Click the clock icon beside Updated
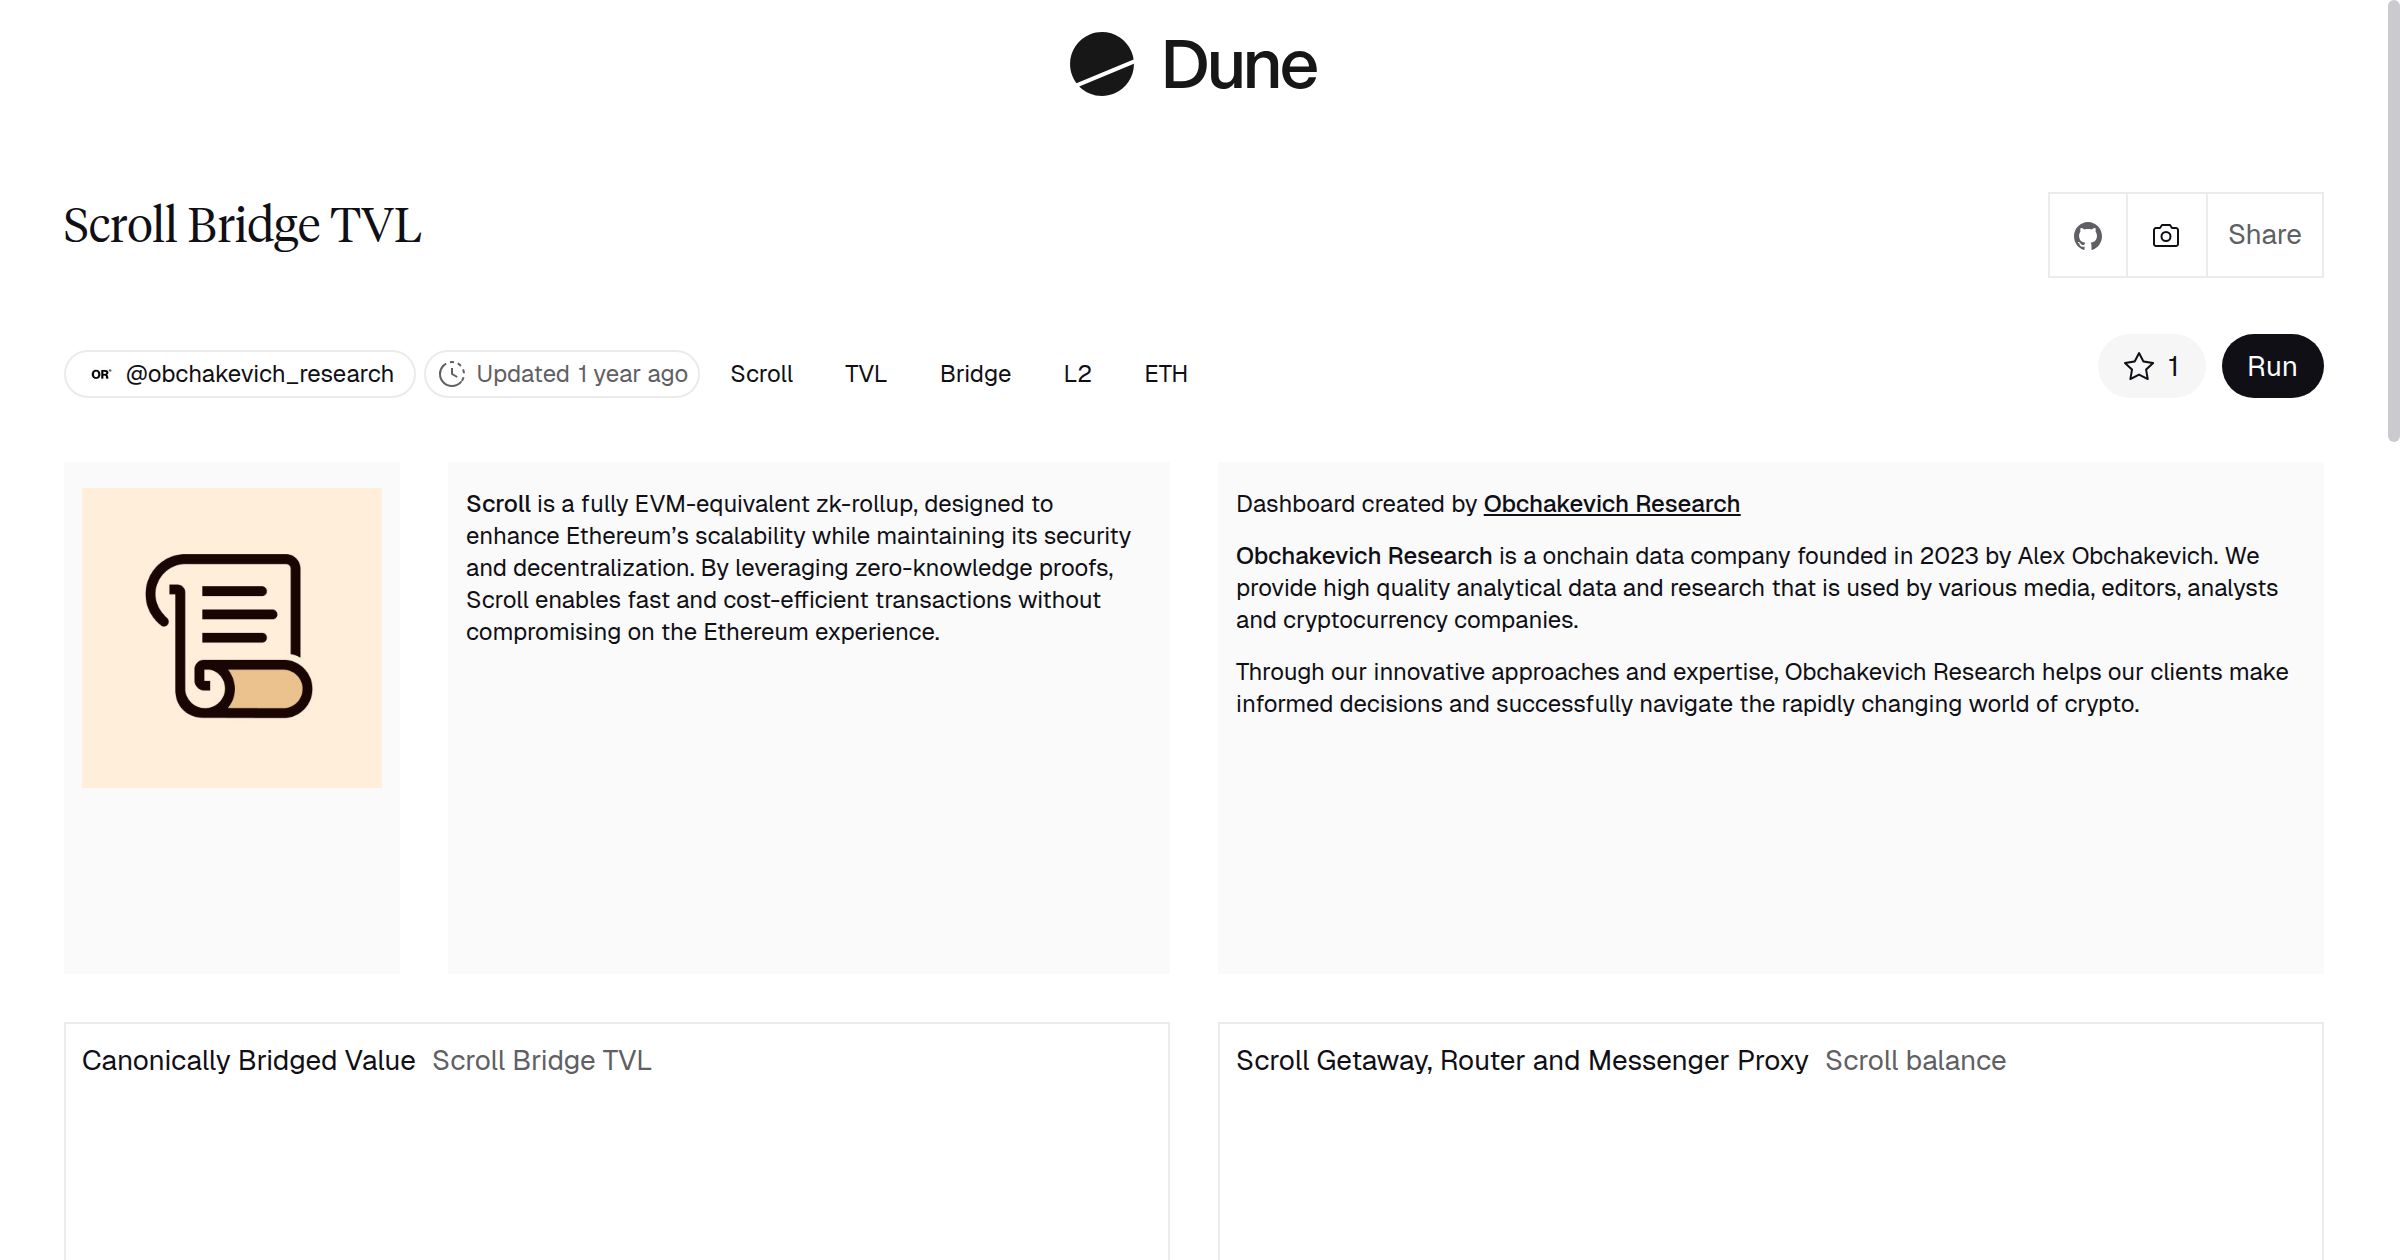This screenshot has height=1260, width=2400. (x=452, y=374)
